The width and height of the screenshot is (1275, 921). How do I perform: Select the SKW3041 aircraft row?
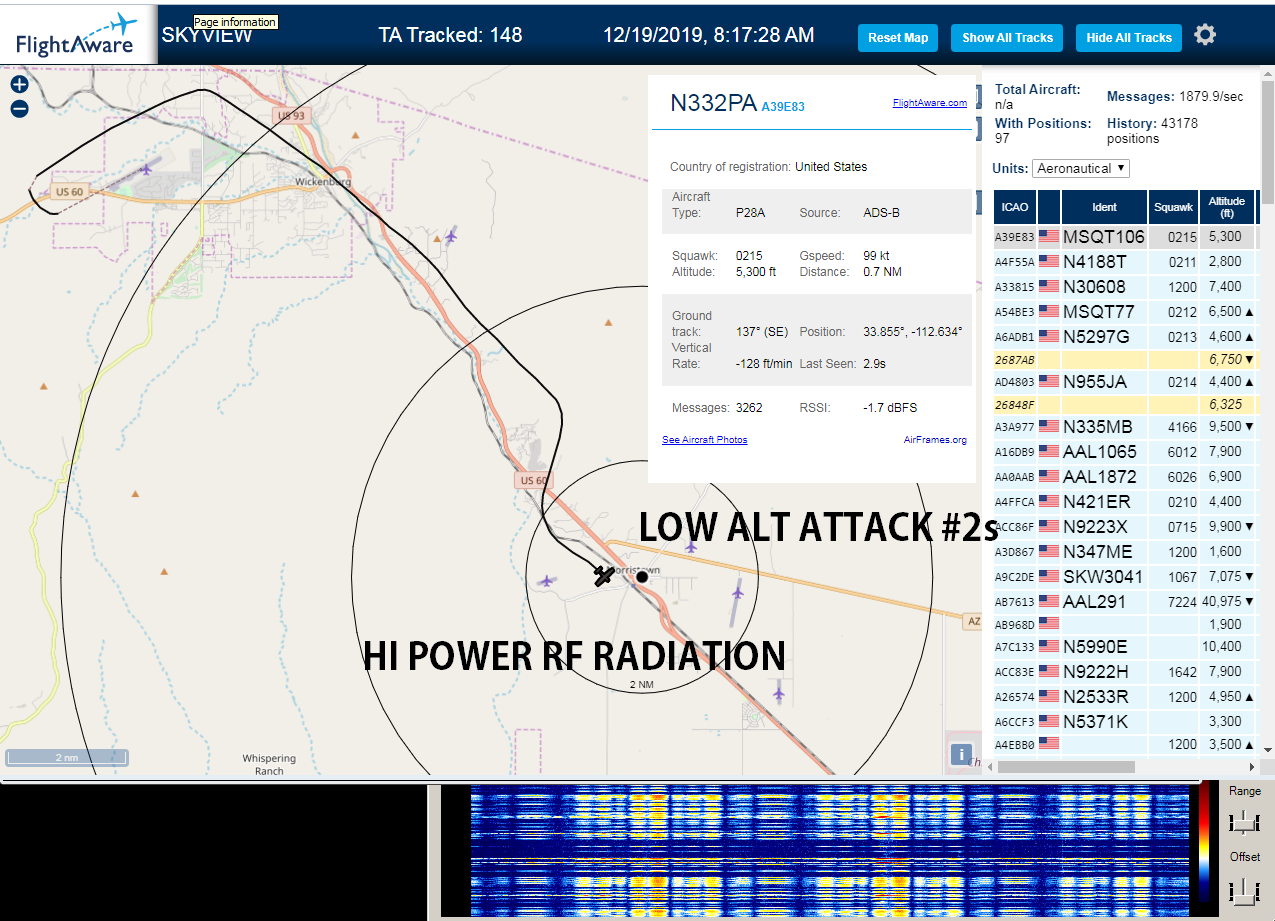(x=1125, y=577)
